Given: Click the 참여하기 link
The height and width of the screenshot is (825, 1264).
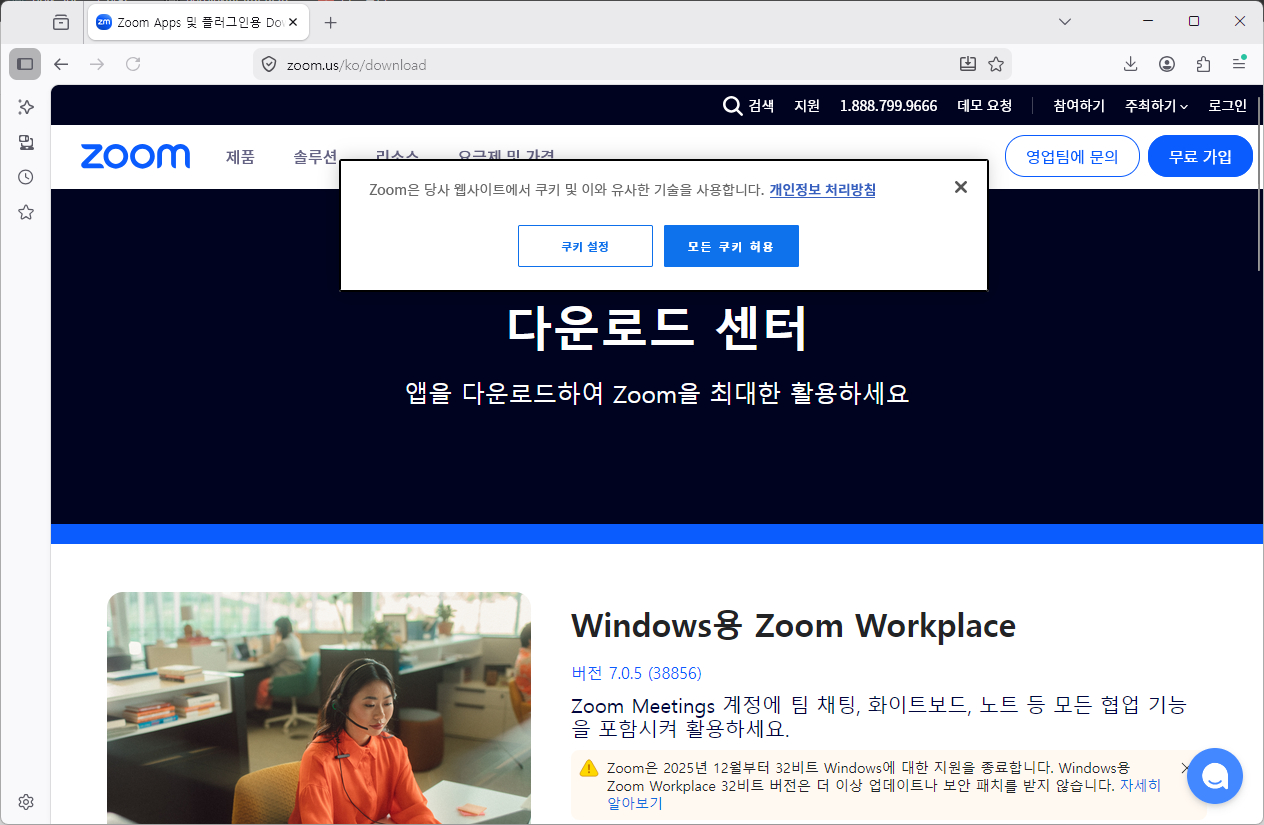Looking at the screenshot, I should [1079, 105].
